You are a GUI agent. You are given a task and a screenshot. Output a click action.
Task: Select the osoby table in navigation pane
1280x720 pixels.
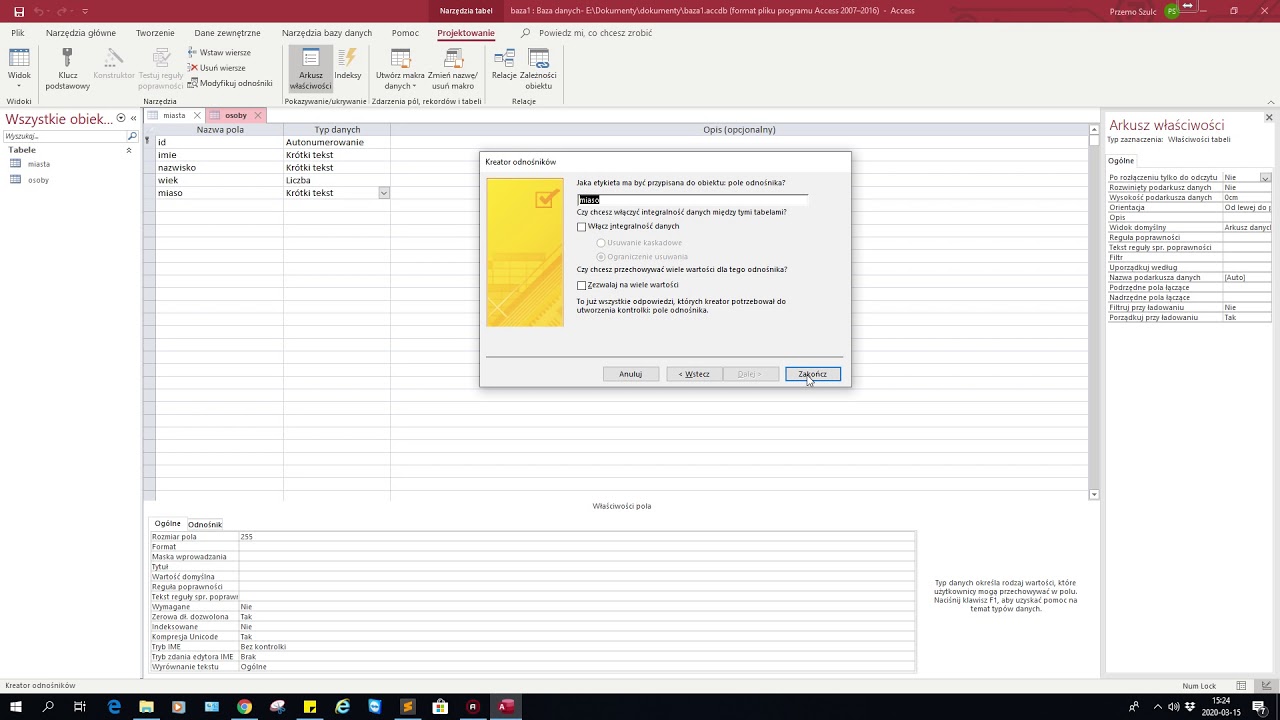pos(38,180)
